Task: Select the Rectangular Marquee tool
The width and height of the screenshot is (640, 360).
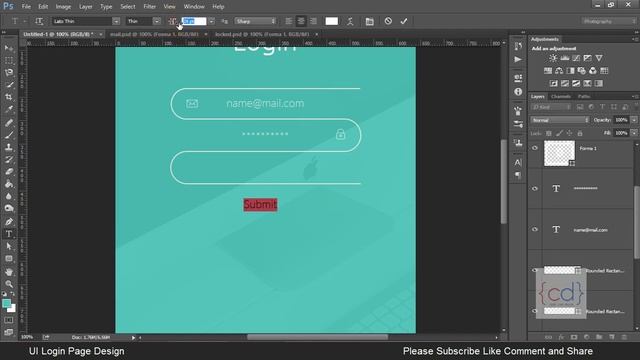Action: (x=9, y=60)
